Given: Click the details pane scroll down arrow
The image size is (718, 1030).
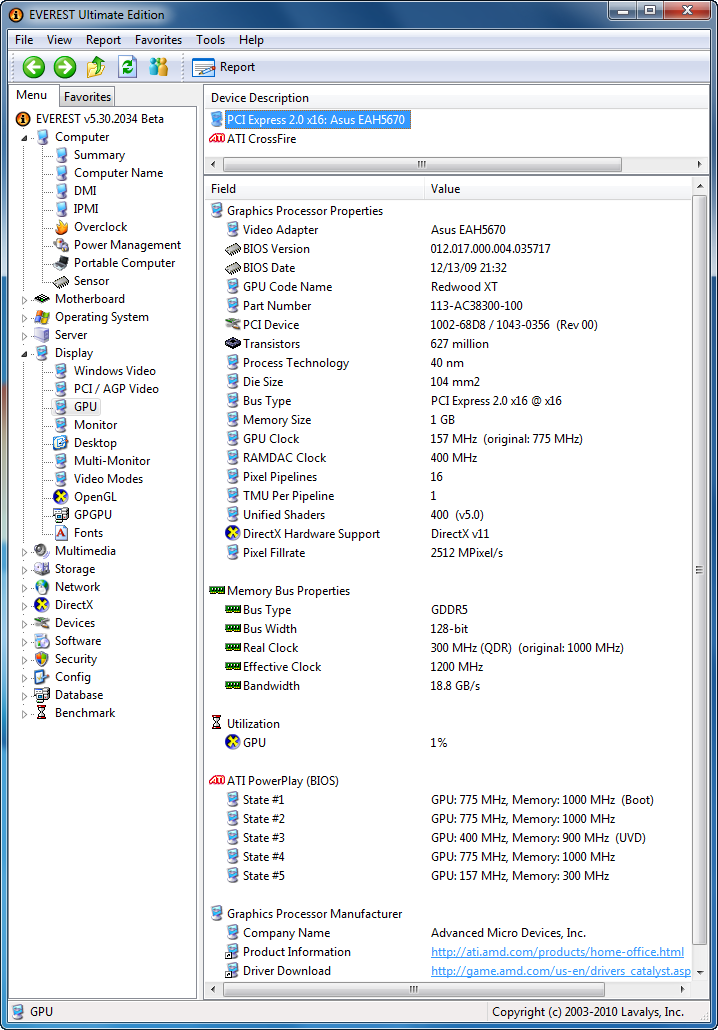Looking at the screenshot, I should [x=700, y=972].
